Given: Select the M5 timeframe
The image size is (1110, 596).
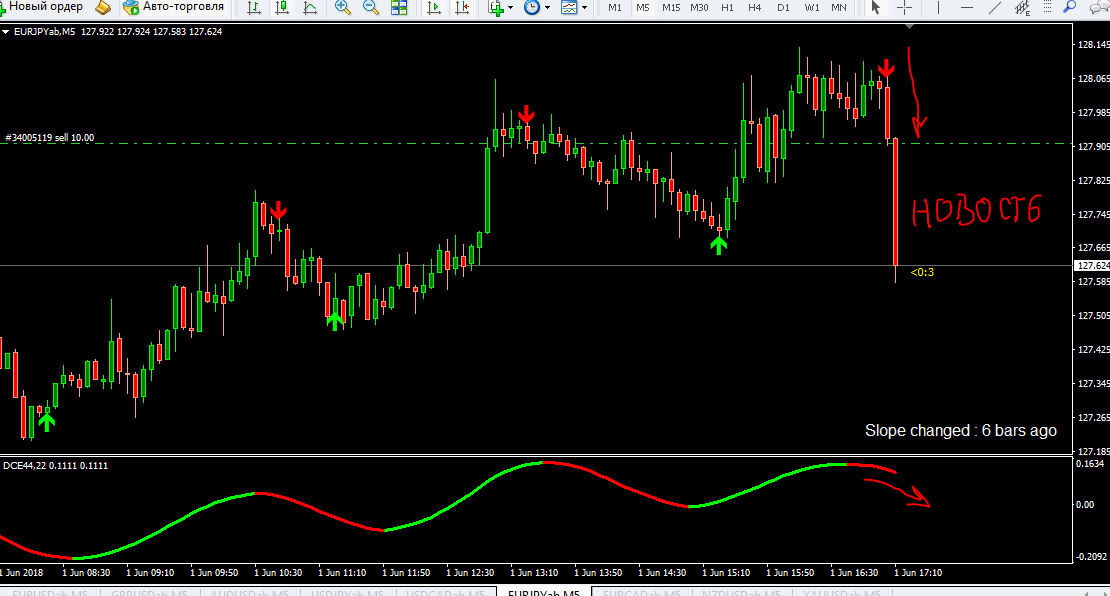Looking at the screenshot, I should click(642, 8).
